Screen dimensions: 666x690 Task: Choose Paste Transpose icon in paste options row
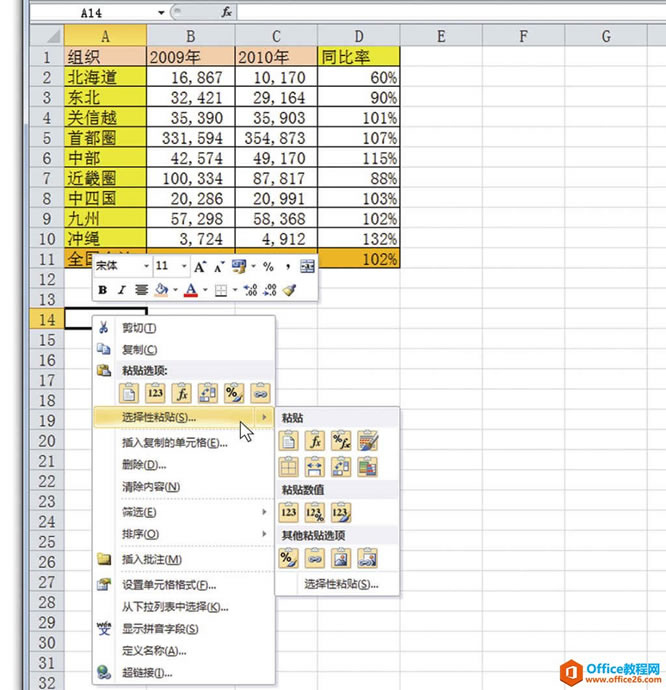point(208,393)
